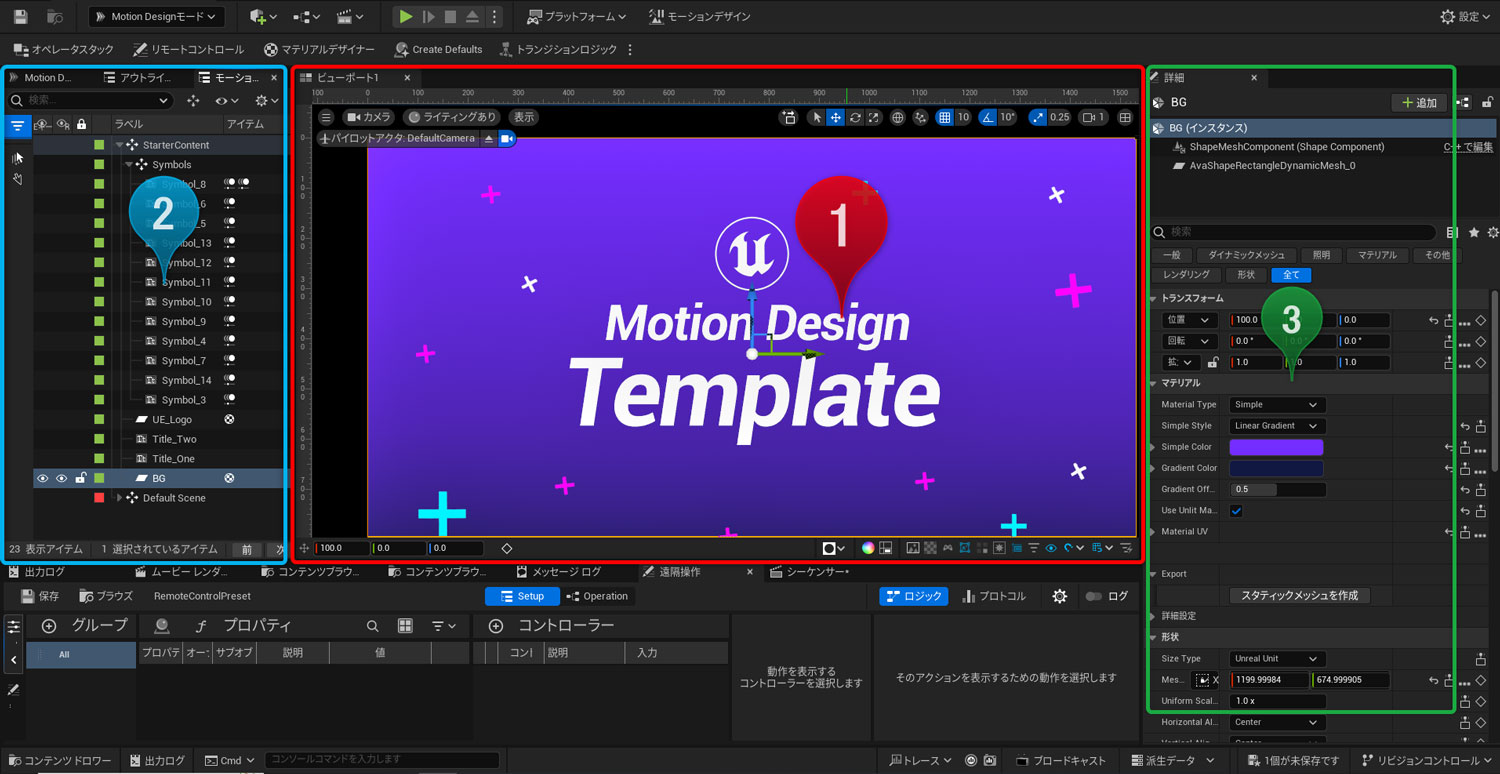The image size is (1500, 774).
Task: Hide the BG layer with eye toggle
Action: (x=44, y=478)
